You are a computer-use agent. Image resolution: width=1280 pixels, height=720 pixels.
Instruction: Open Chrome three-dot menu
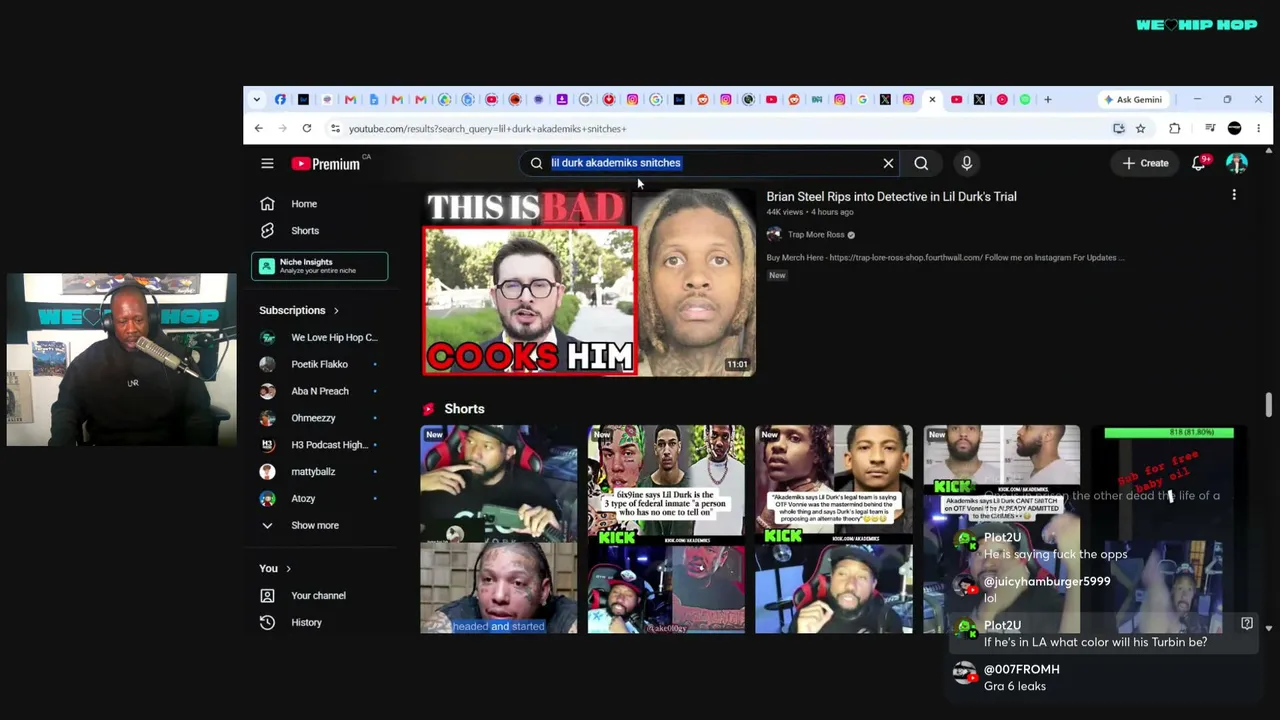pos(1258,128)
